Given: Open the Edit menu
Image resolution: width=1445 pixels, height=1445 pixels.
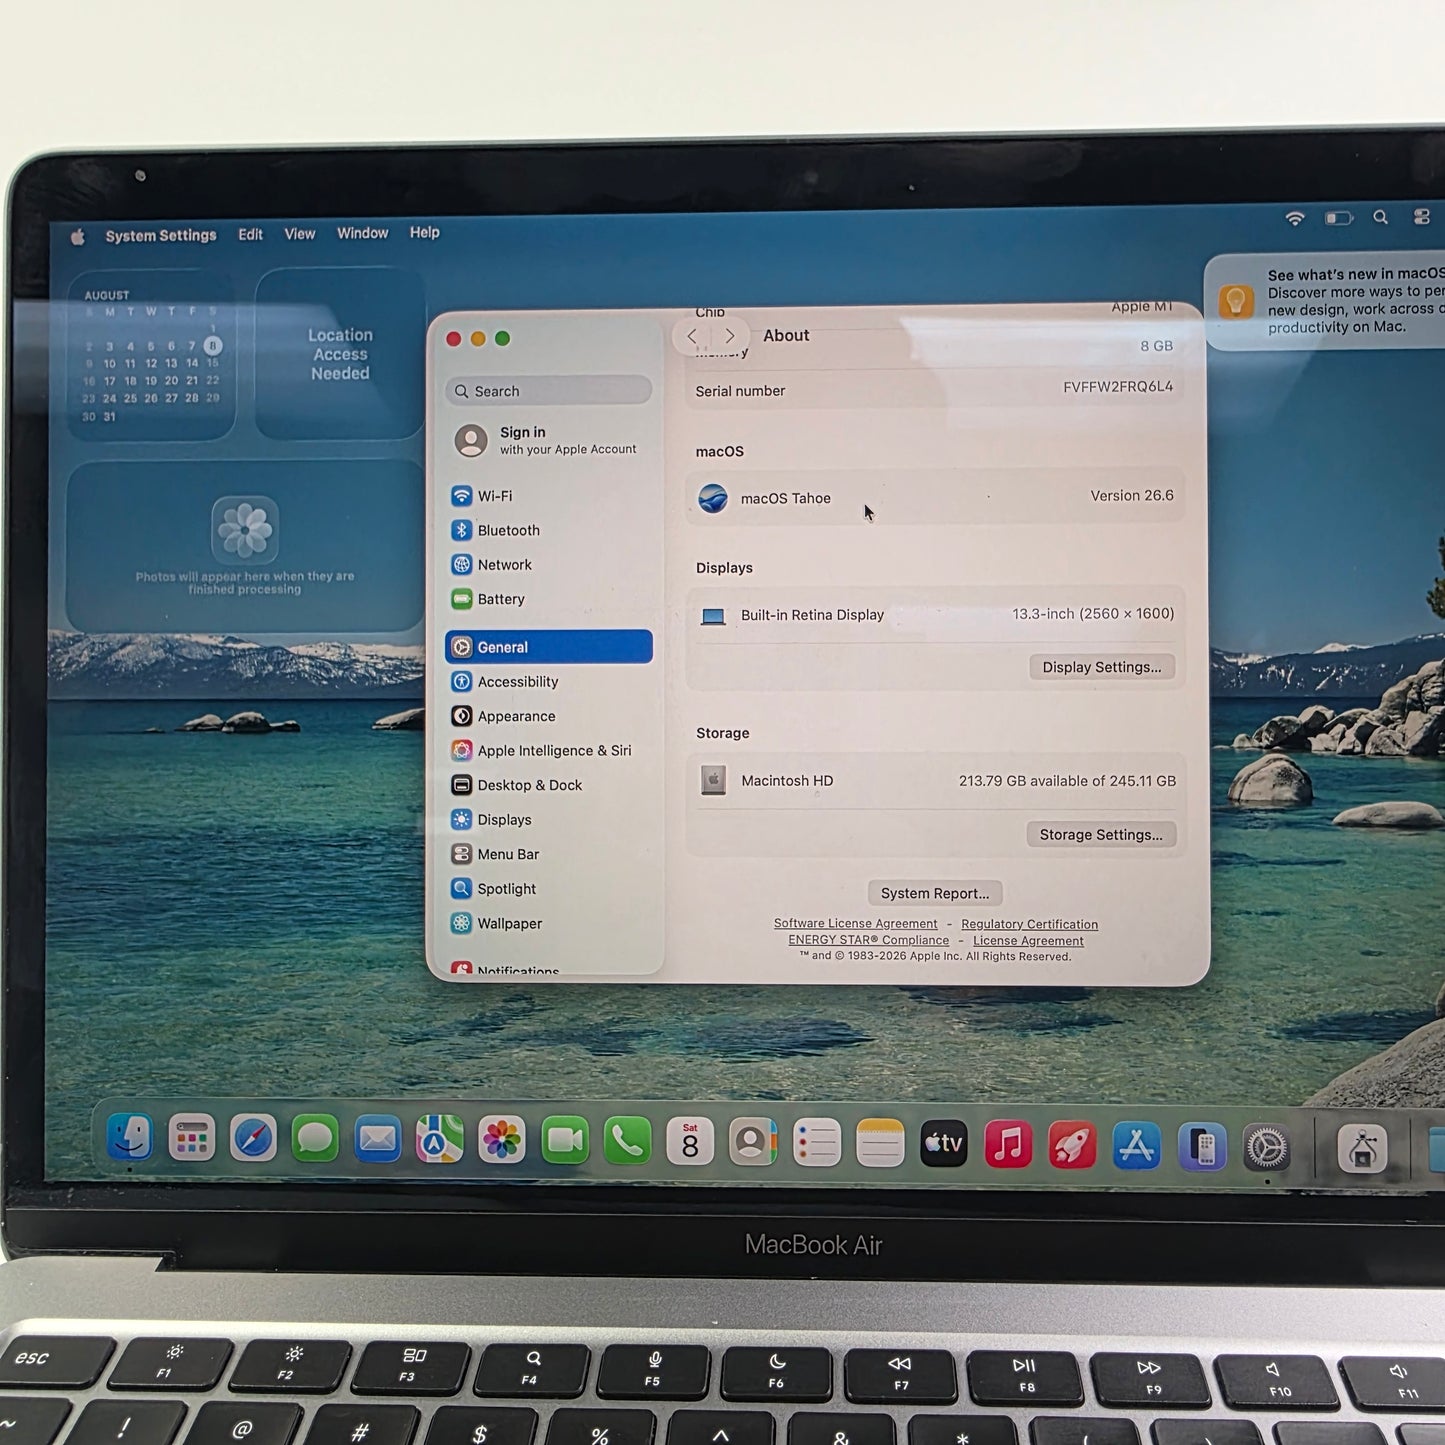Looking at the screenshot, I should (250, 234).
